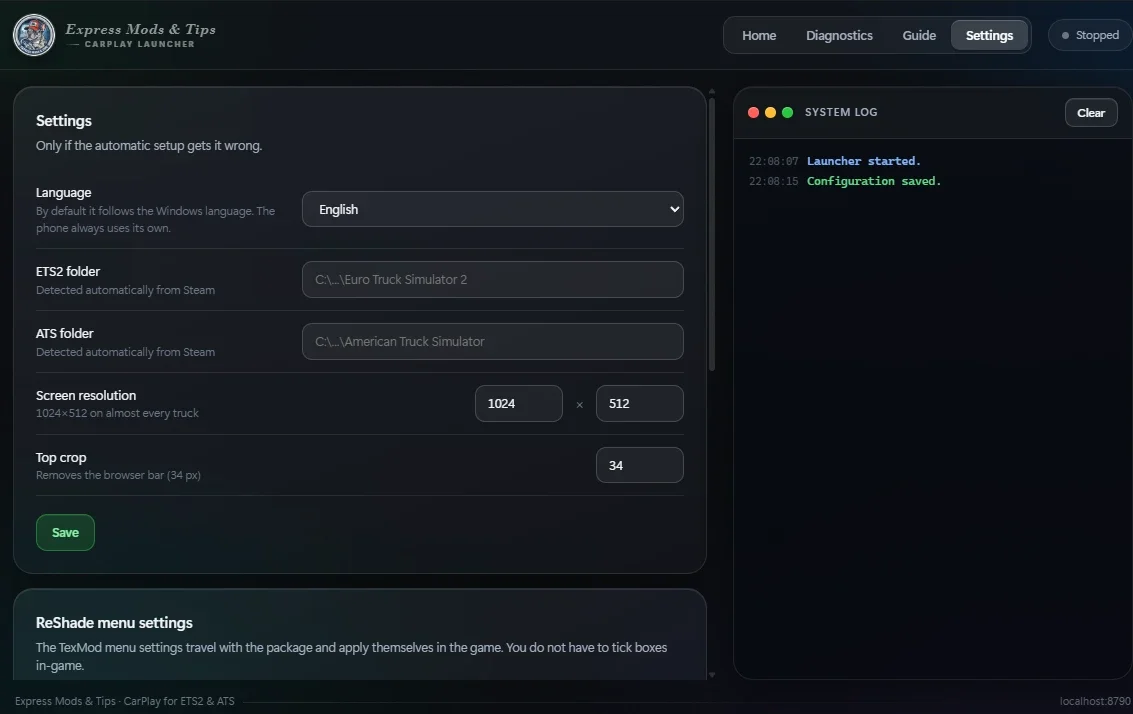Click the yellow dot in System Log header

coord(770,112)
